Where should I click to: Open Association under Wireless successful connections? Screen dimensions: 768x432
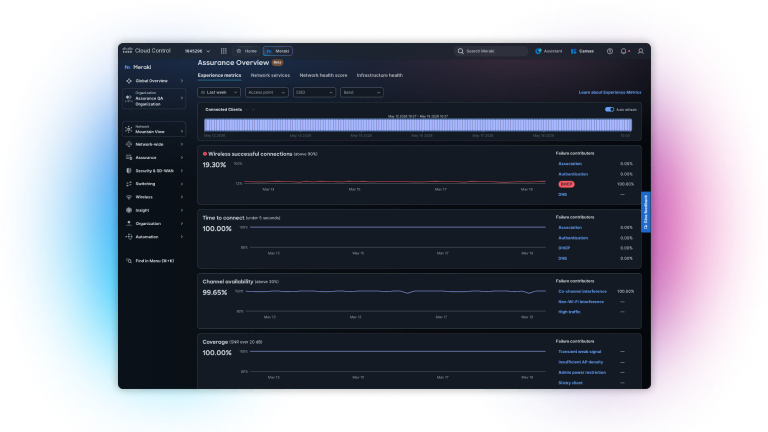click(570, 164)
